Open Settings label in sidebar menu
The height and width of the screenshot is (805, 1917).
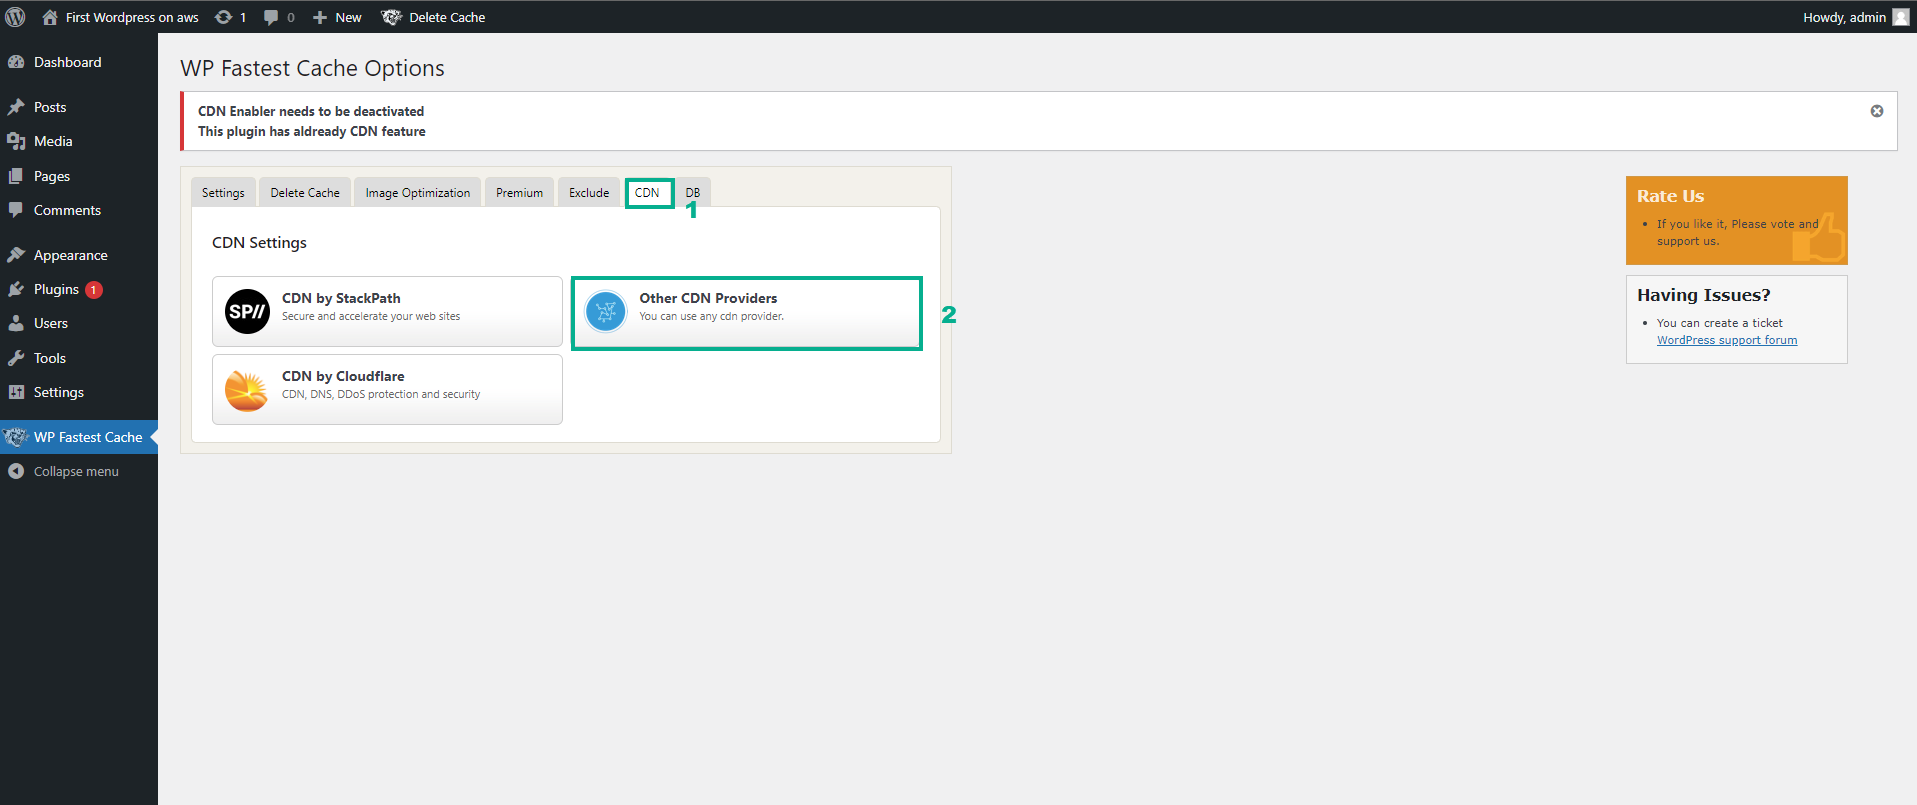coord(59,392)
